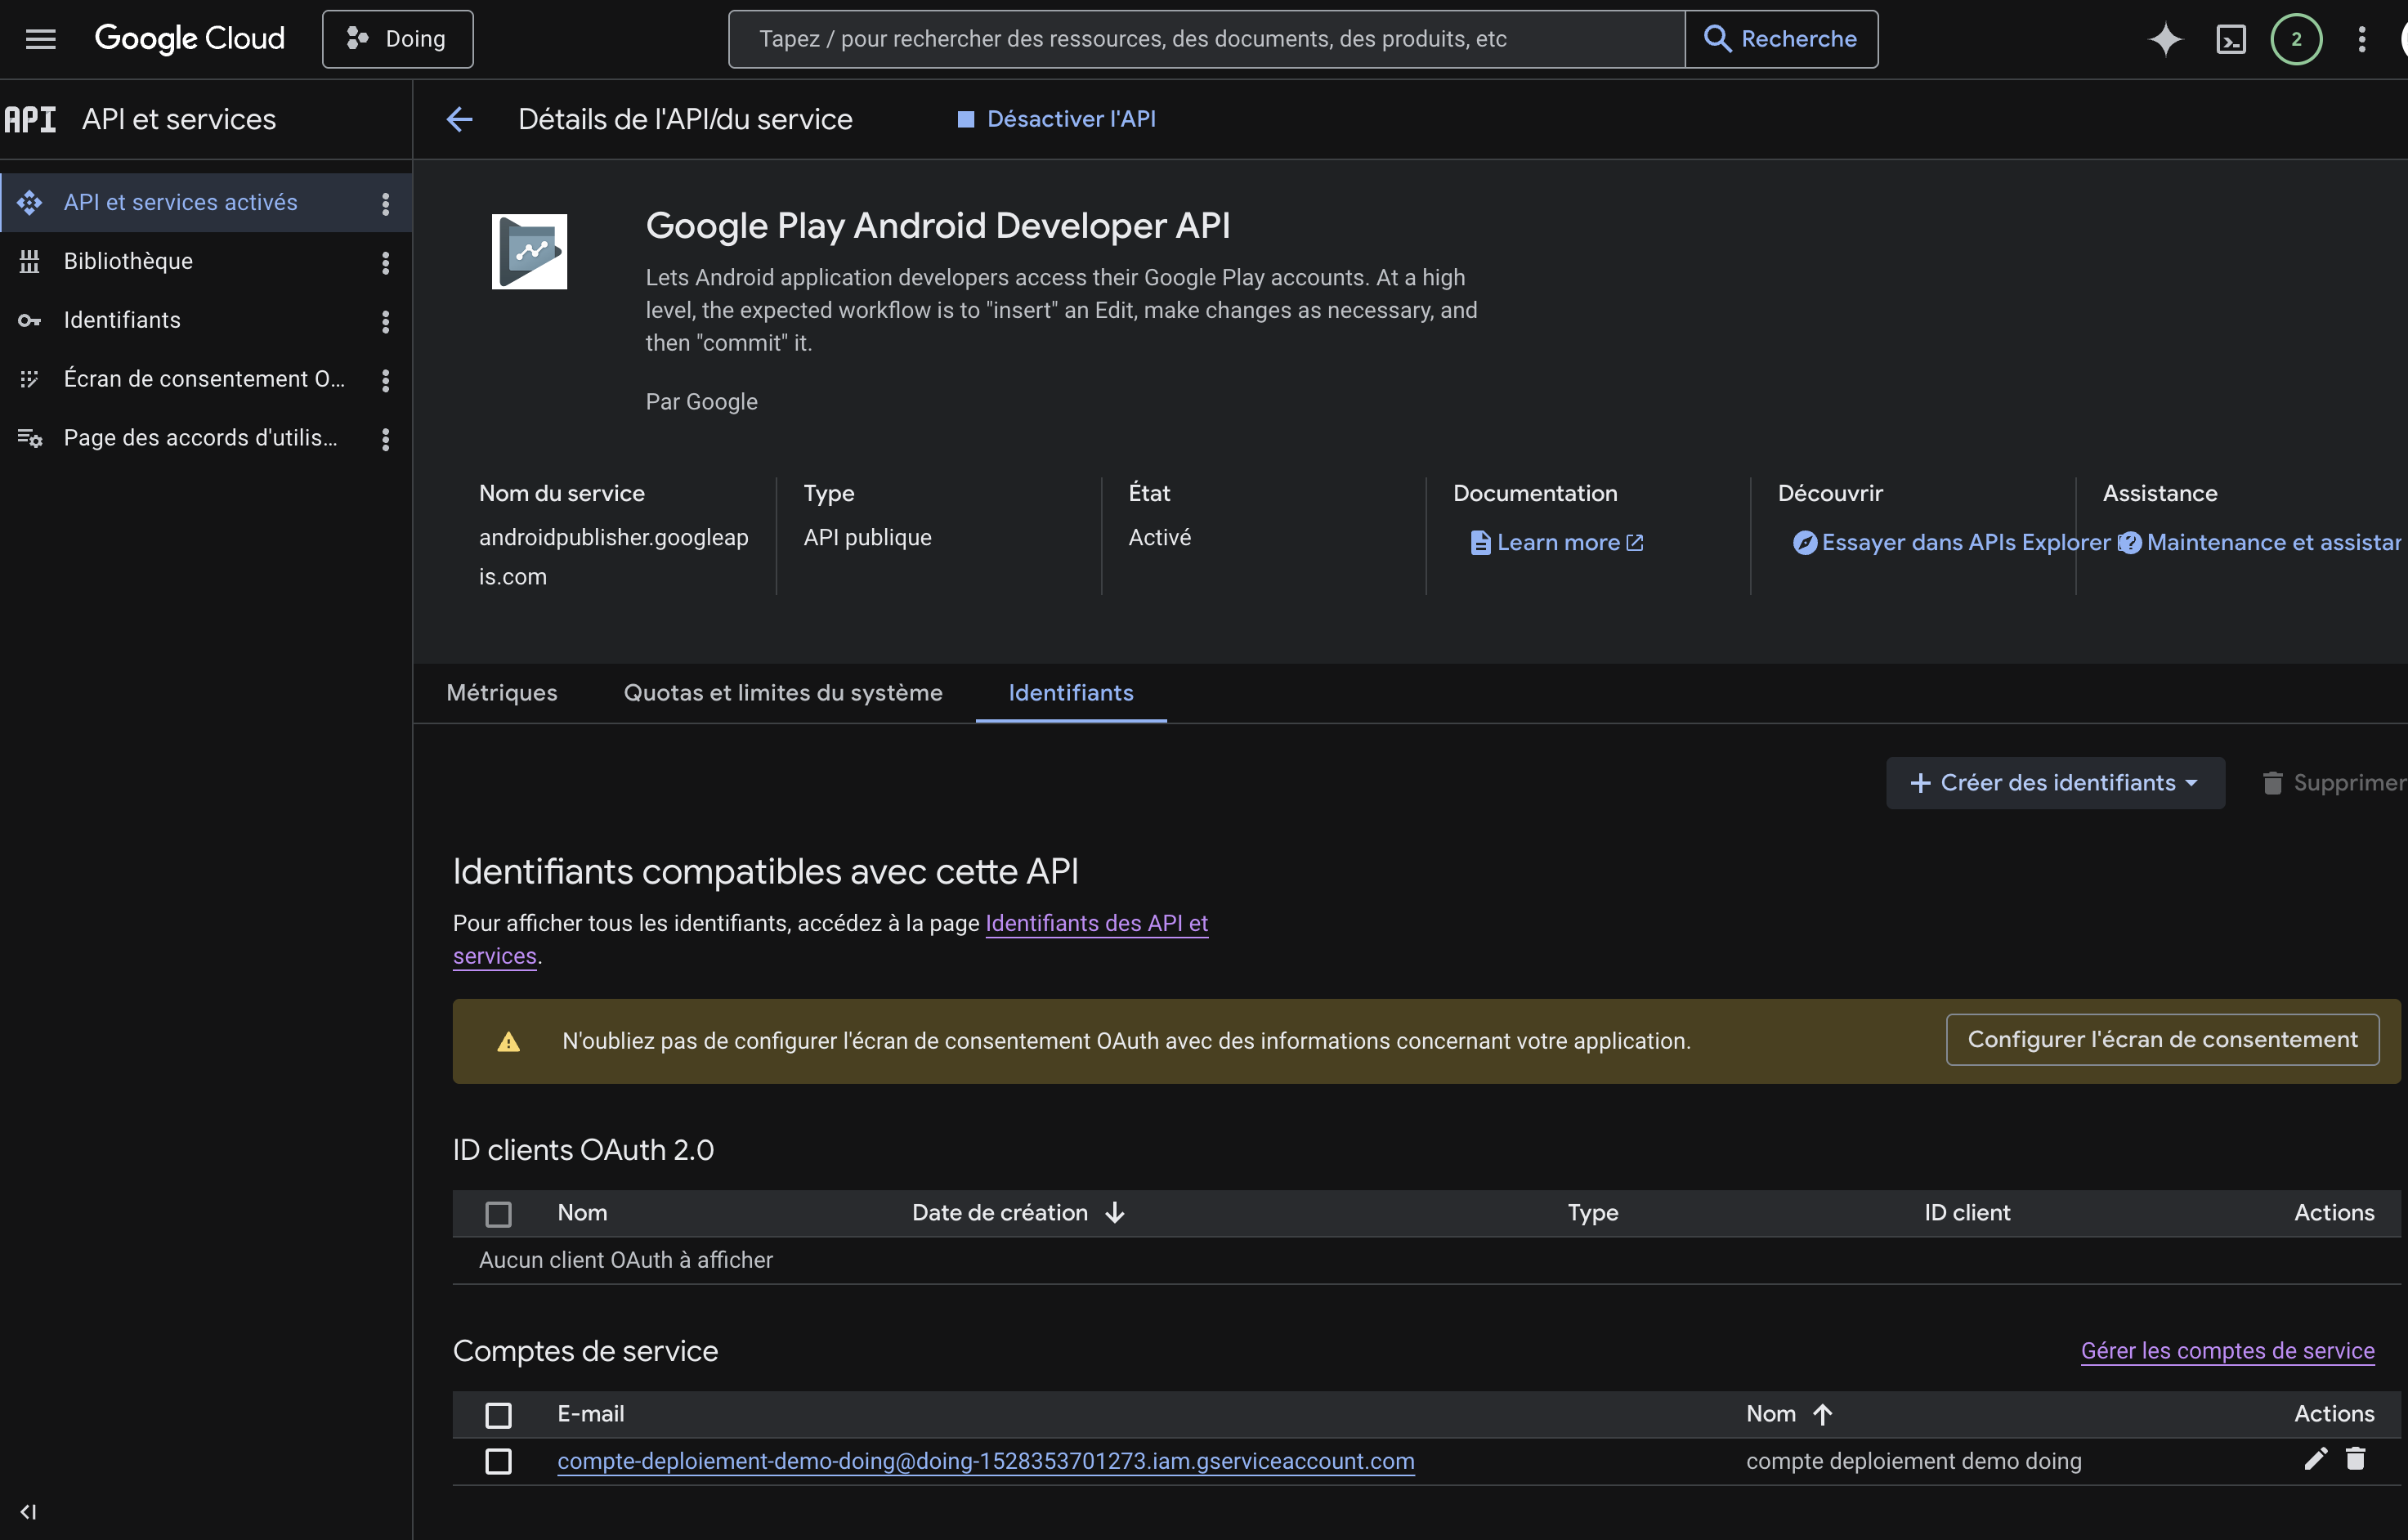This screenshot has height=1540, width=2408.
Task: Click the API et services activés icon
Action: pyautogui.click(x=29, y=203)
